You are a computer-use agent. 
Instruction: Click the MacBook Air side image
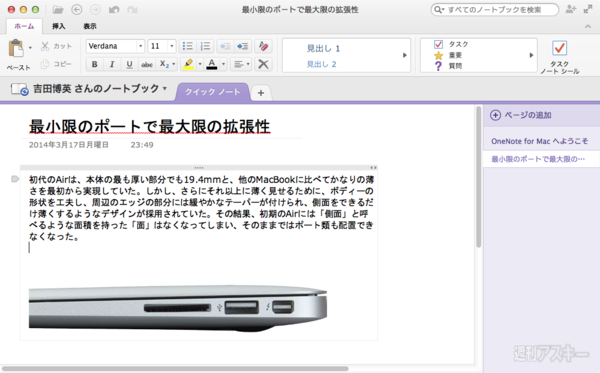(x=178, y=307)
